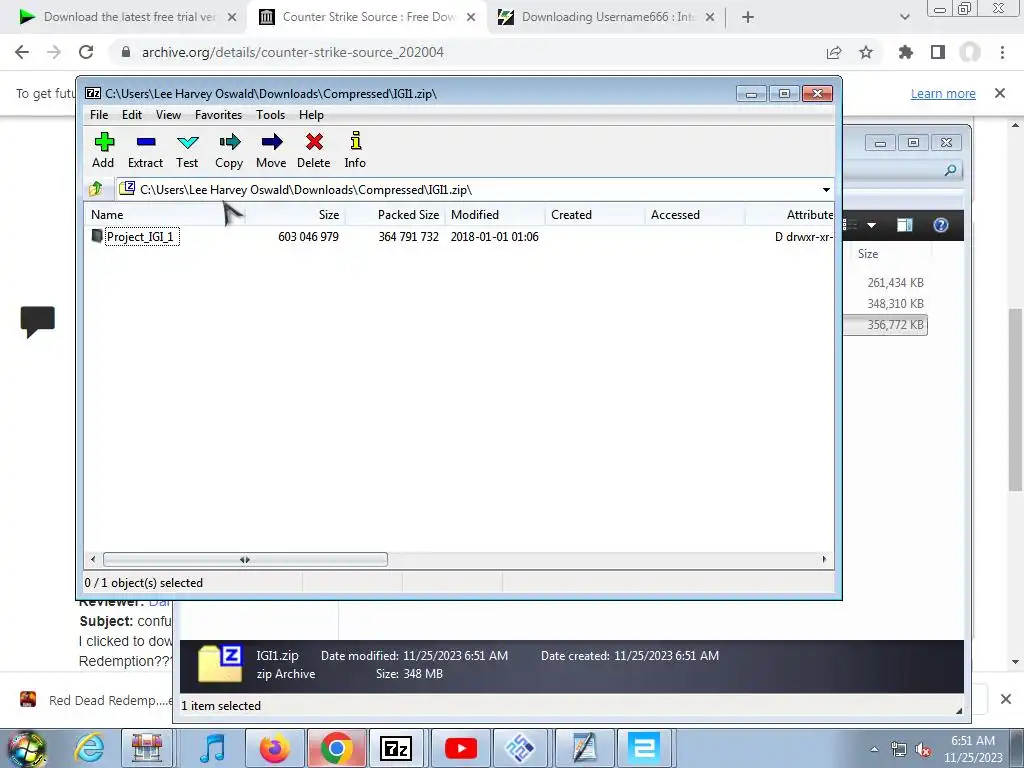
Task: Click the horizontal scrollbar thumb in 7-Zip
Action: 245,560
